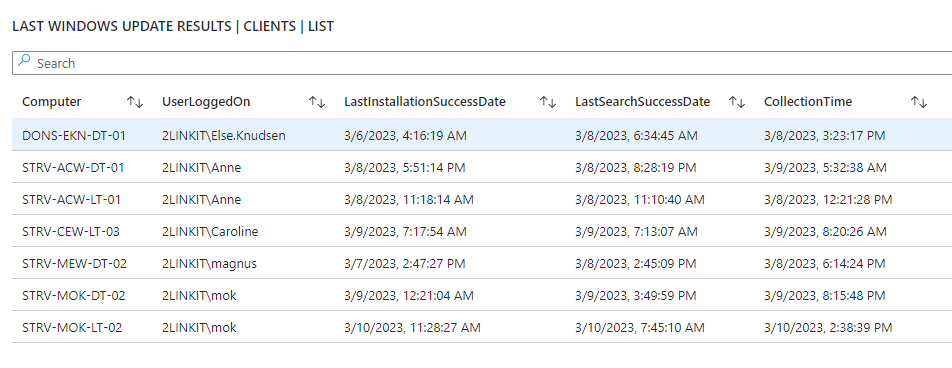This screenshot has height=368, width=952.
Task: Sort by LastSearchSuccessDate arrows icon
Action: 737,102
